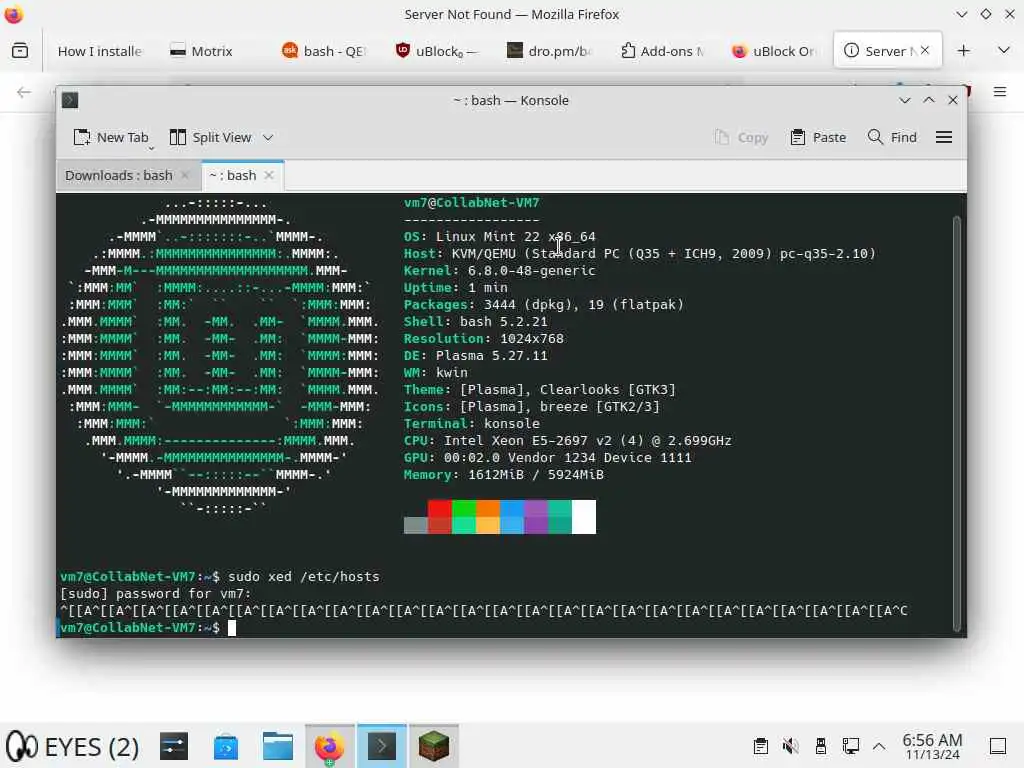Screen dimensions: 1024x768
Task: Expand the Split View dropdown chevron
Action: point(268,137)
